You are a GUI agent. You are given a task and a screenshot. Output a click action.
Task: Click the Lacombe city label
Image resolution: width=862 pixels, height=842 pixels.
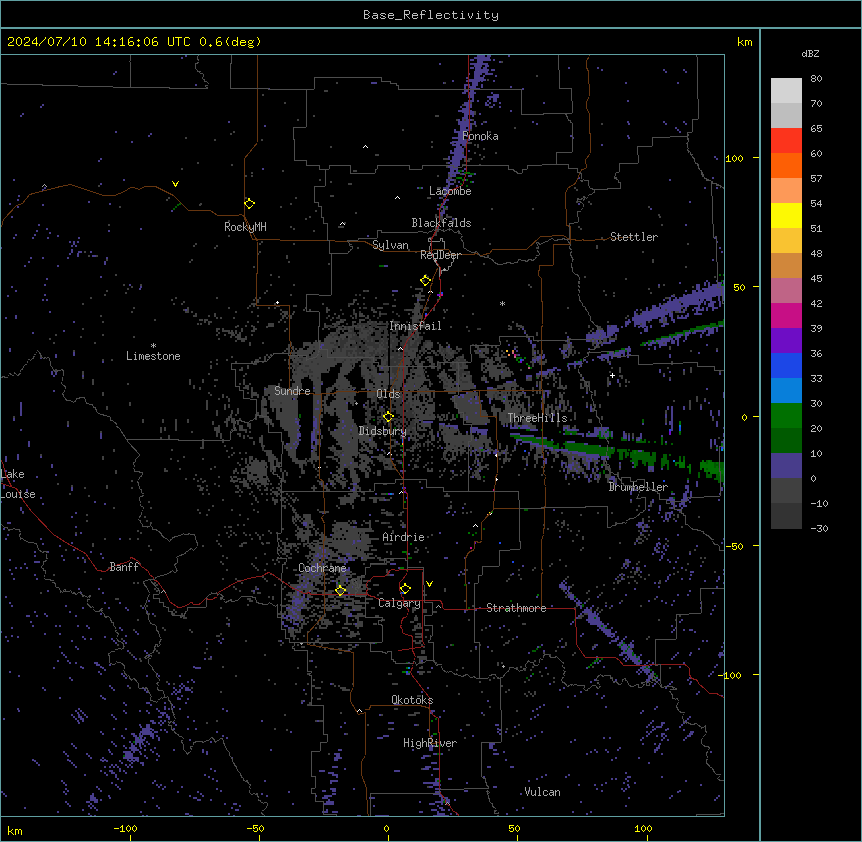(450, 191)
